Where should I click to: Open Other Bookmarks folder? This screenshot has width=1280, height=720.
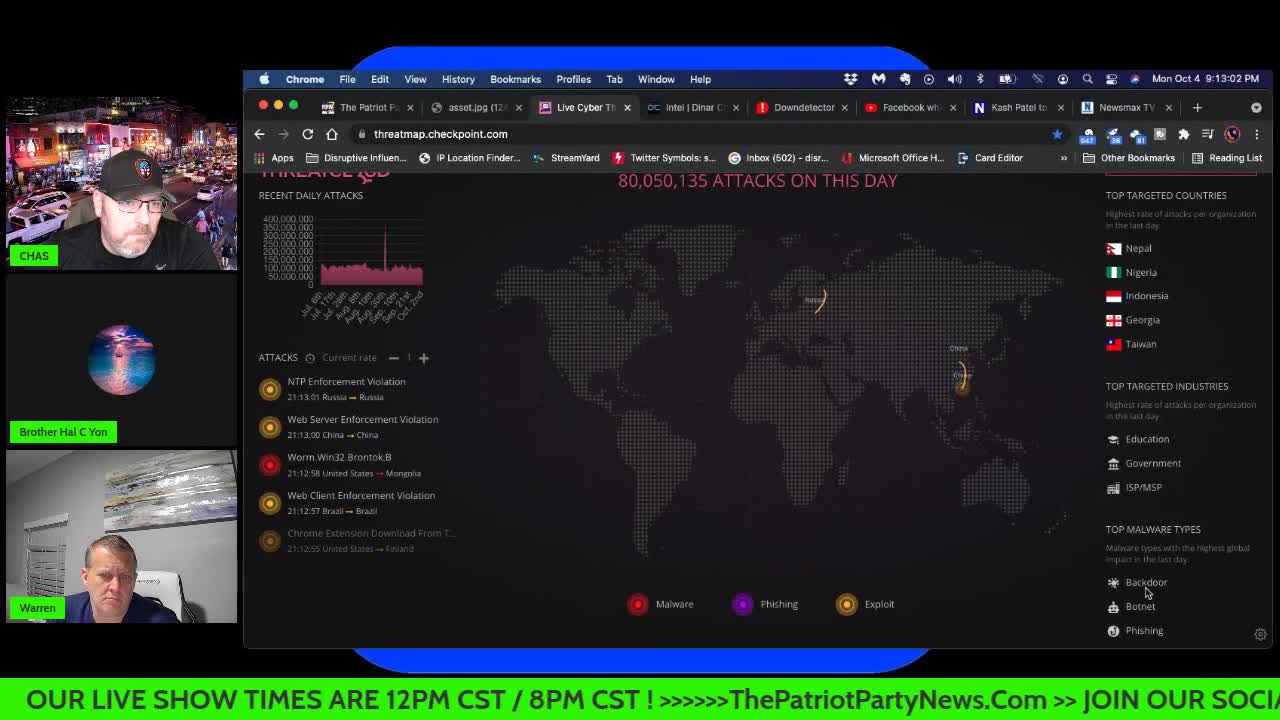(x=1128, y=158)
